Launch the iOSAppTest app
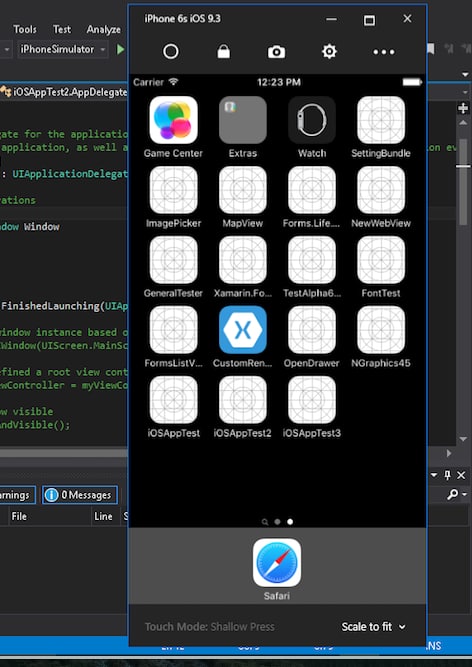The height and width of the screenshot is (667, 472). coord(173,400)
